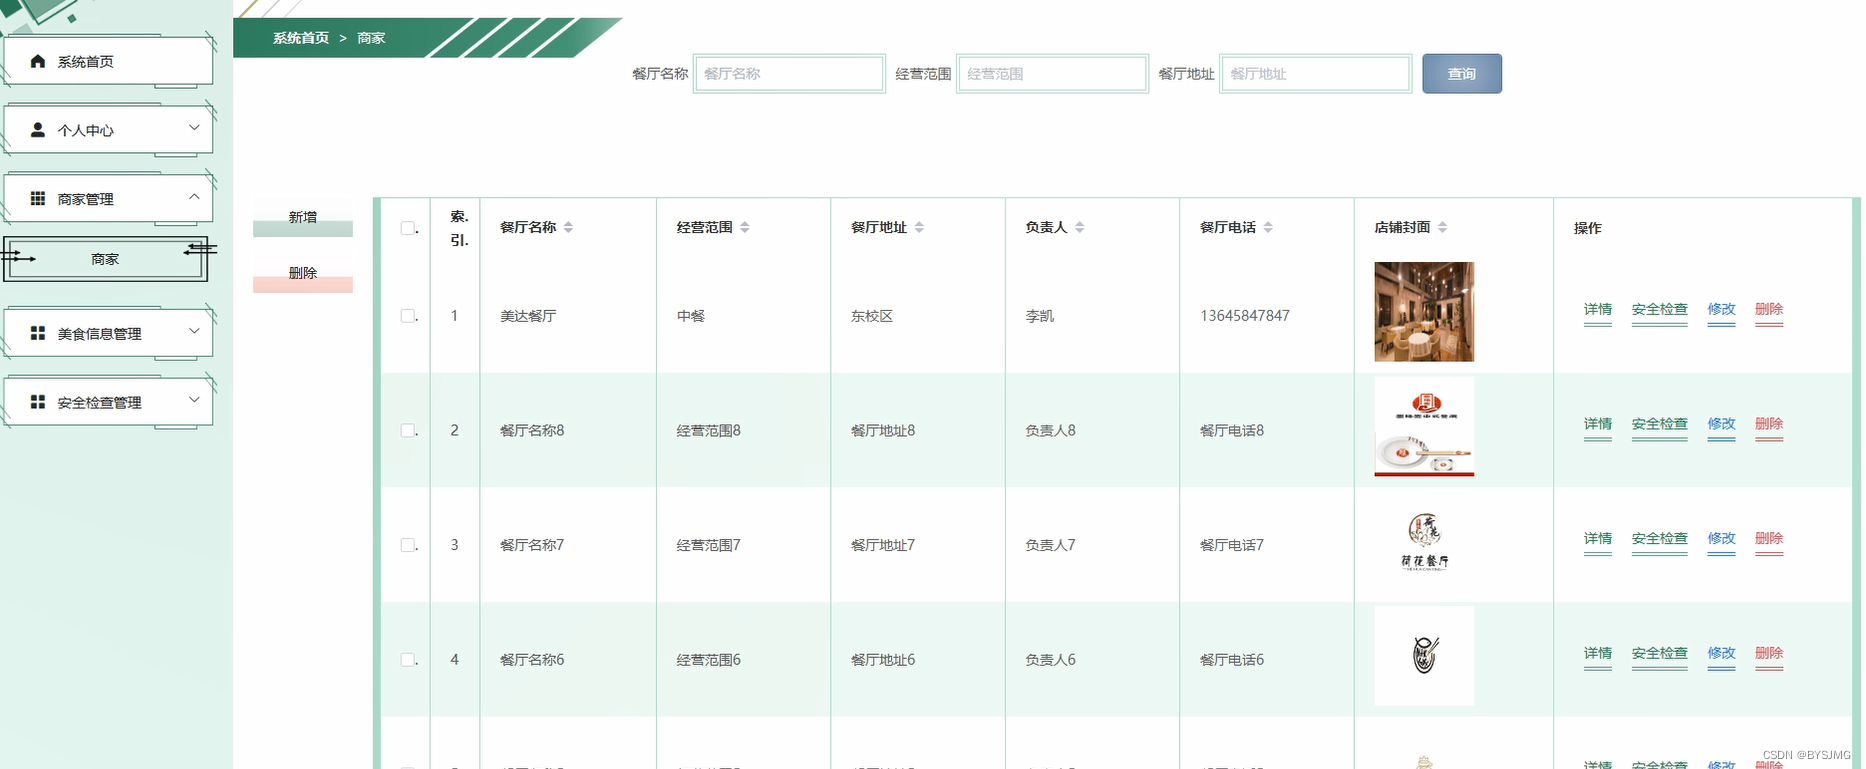Open cover thumbnail of 餐厅名称8
This screenshot has height=769, width=1866.
[x=1424, y=427]
